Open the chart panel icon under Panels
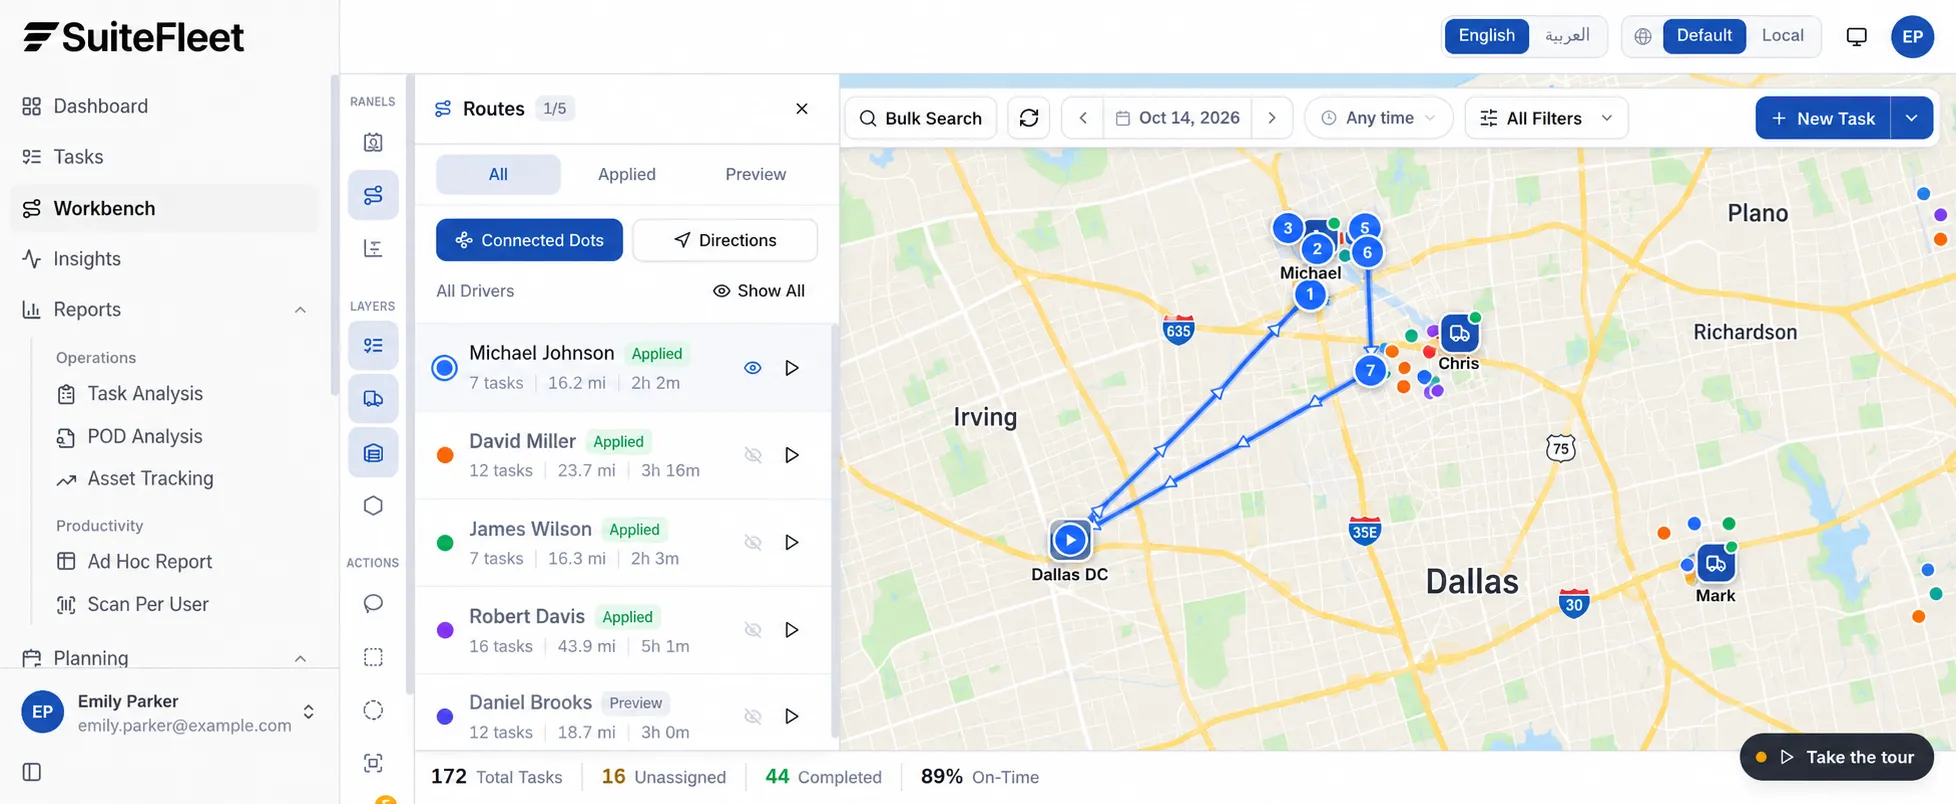Screen dimensions: 1956x804 coord(373,248)
